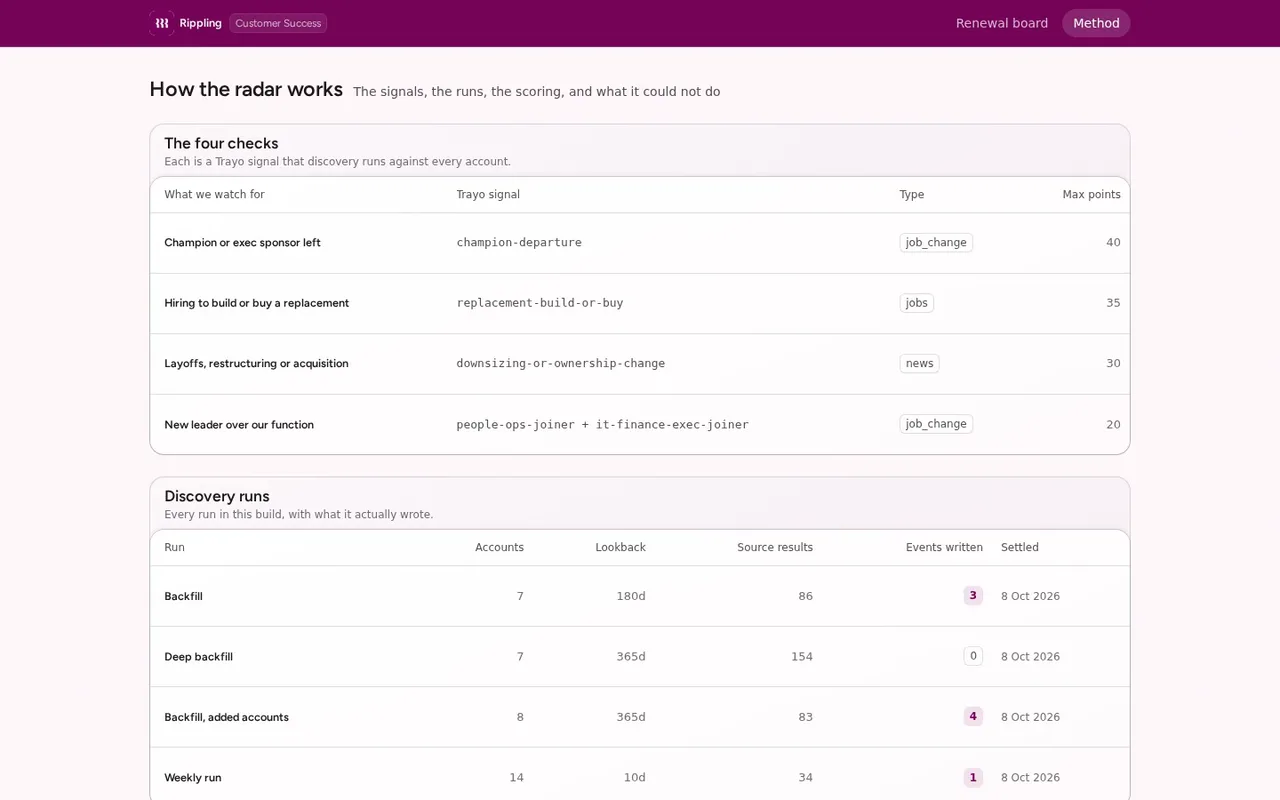Switch to the Method tab
This screenshot has height=800, width=1280.
click(x=1096, y=23)
